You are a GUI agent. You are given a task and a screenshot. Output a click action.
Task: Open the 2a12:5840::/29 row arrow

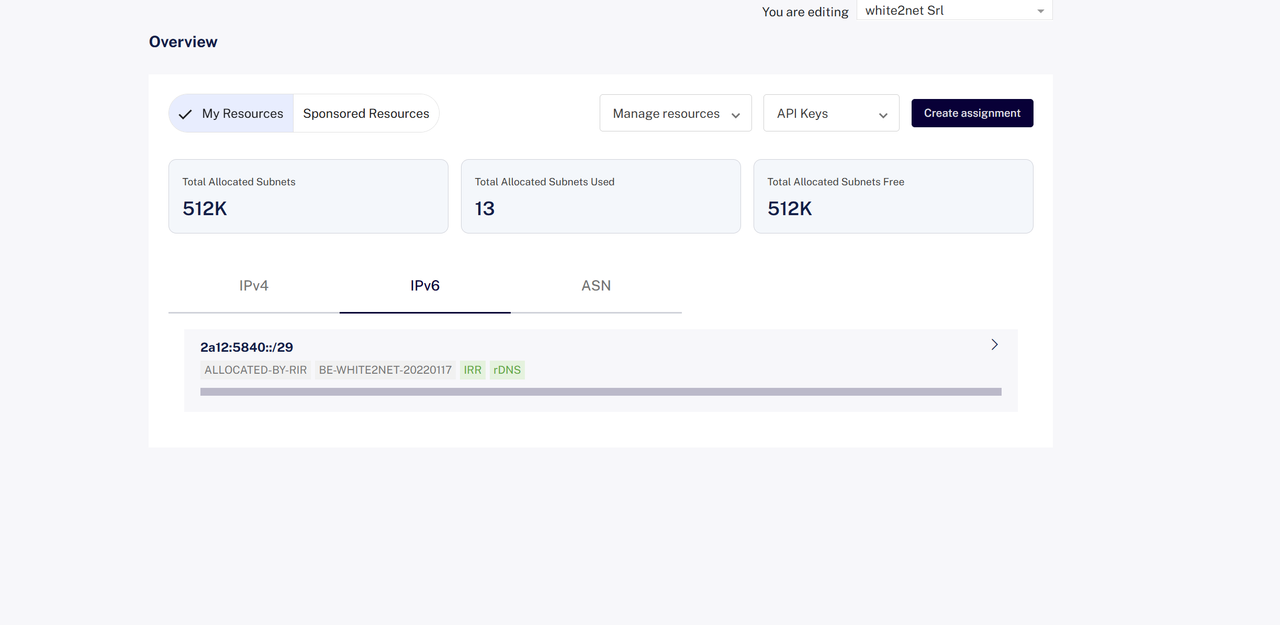(x=994, y=344)
